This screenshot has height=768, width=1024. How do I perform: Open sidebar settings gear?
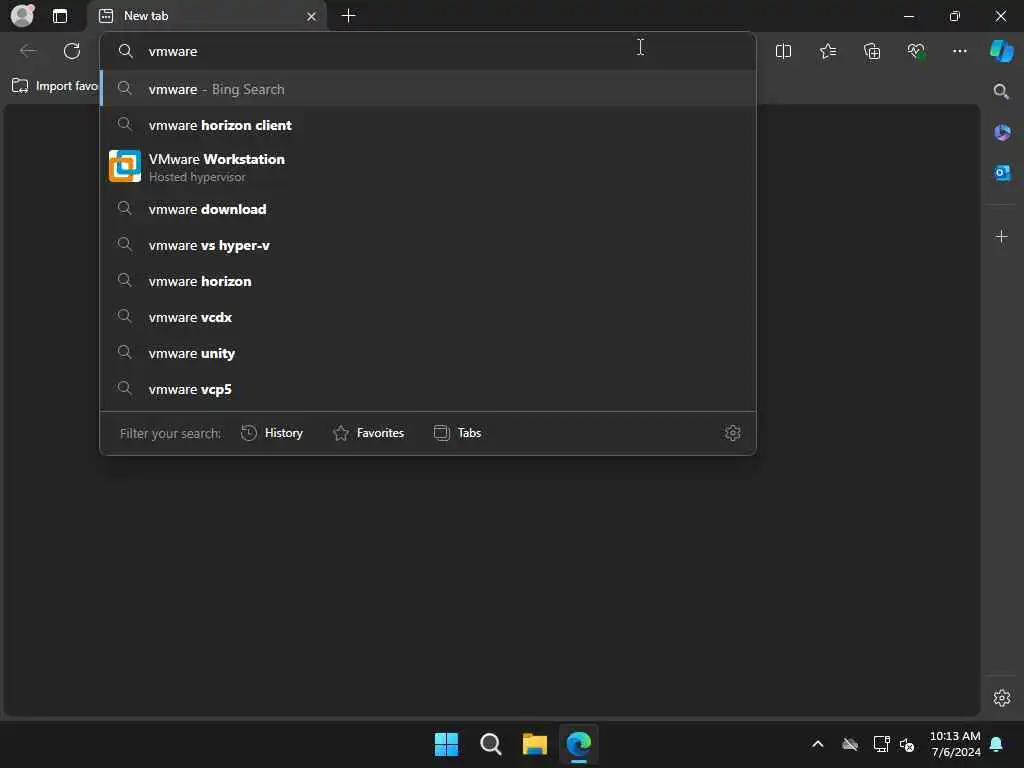(1002, 698)
